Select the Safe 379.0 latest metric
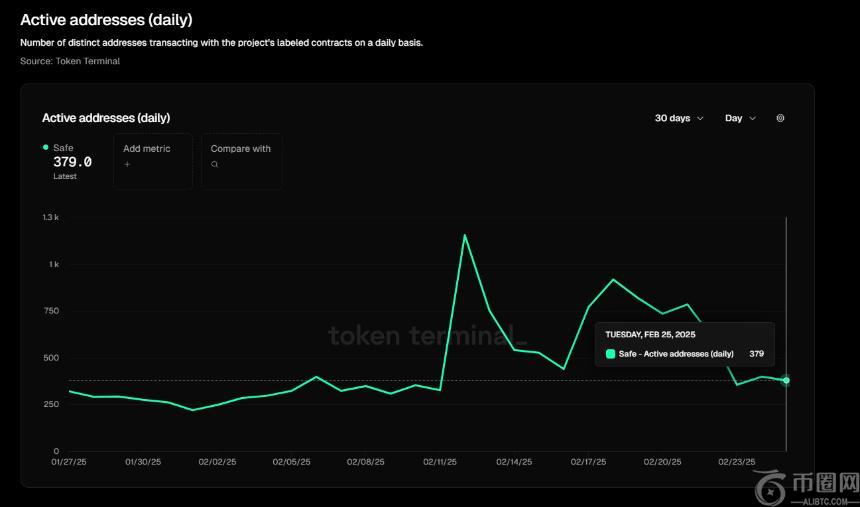The width and height of the screenshot is (860, 507). (67, 161)
